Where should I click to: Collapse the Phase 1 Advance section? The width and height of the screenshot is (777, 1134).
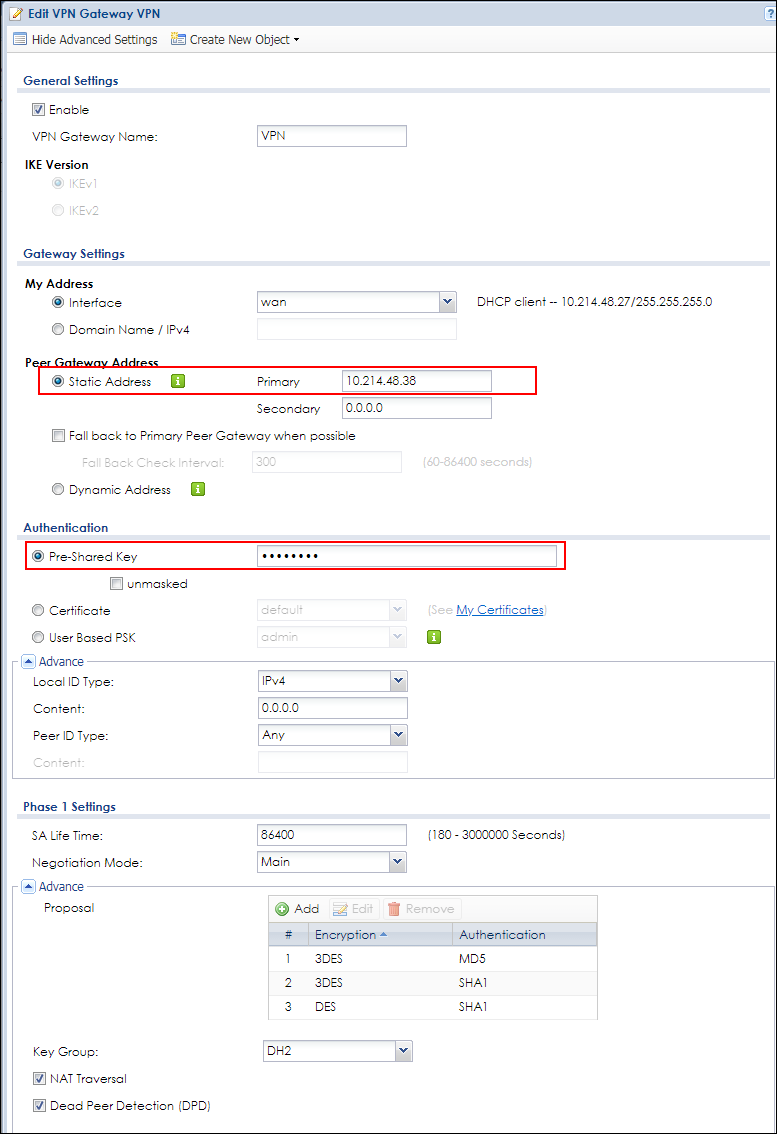[x=28, y=886]
